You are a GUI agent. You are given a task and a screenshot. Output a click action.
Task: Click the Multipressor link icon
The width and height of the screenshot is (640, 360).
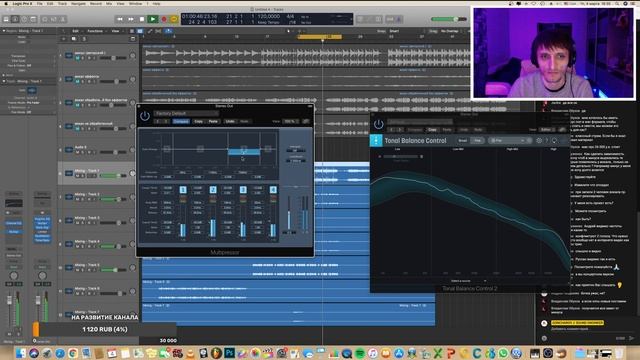[x=306, y=121]
